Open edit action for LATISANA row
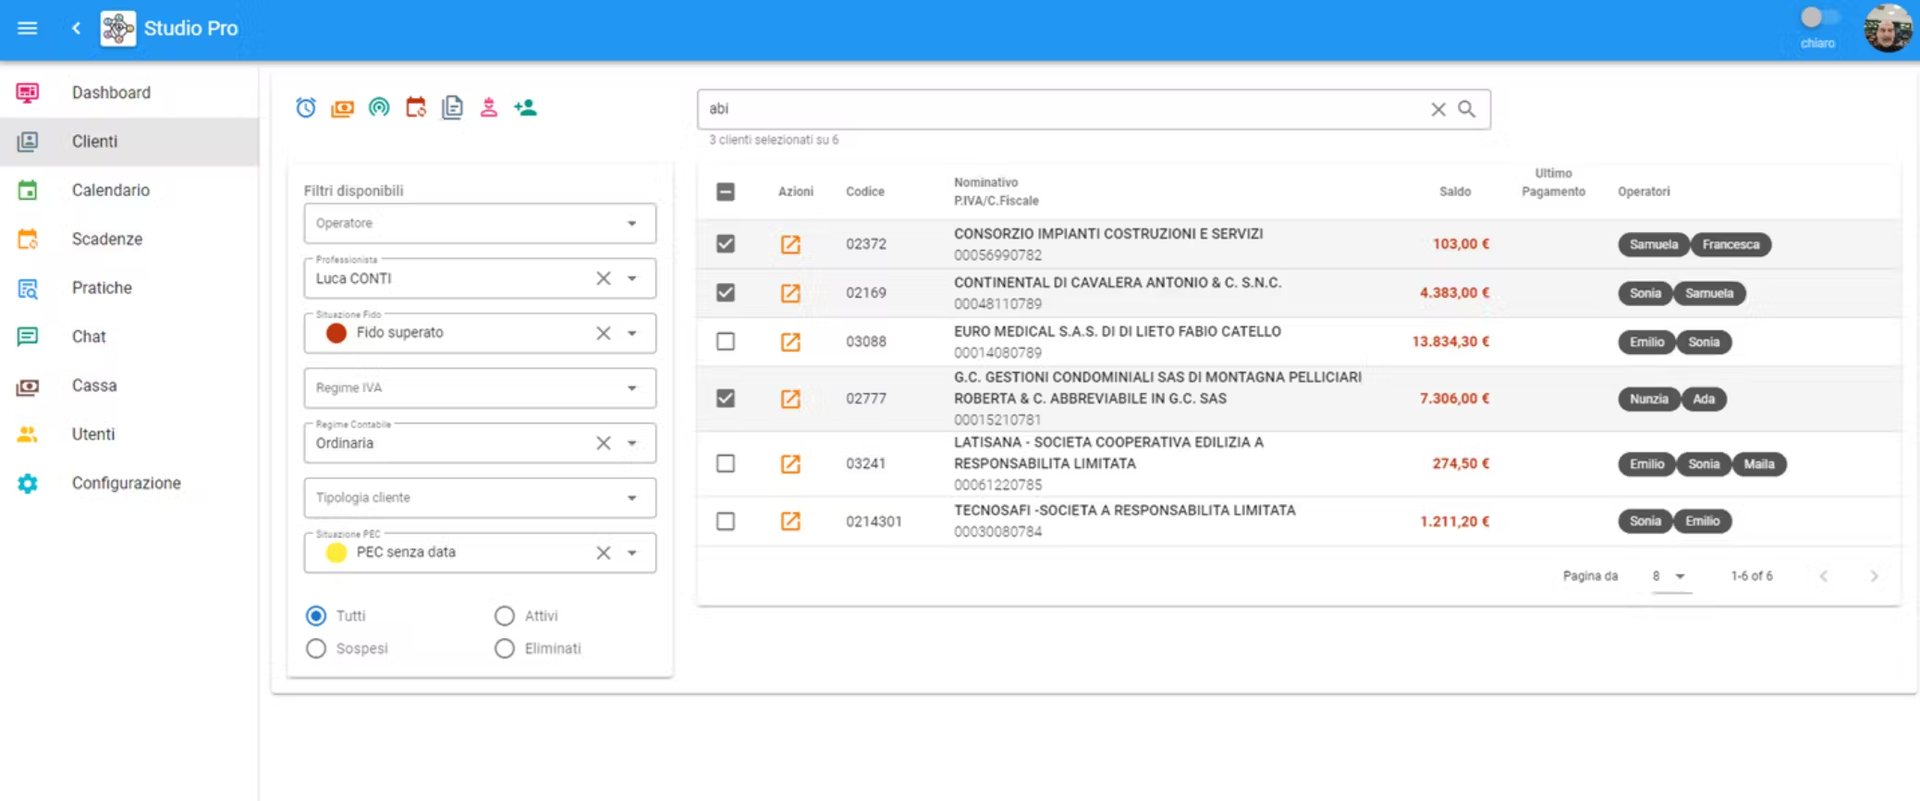1920x801 pixels. pos(790,464)
